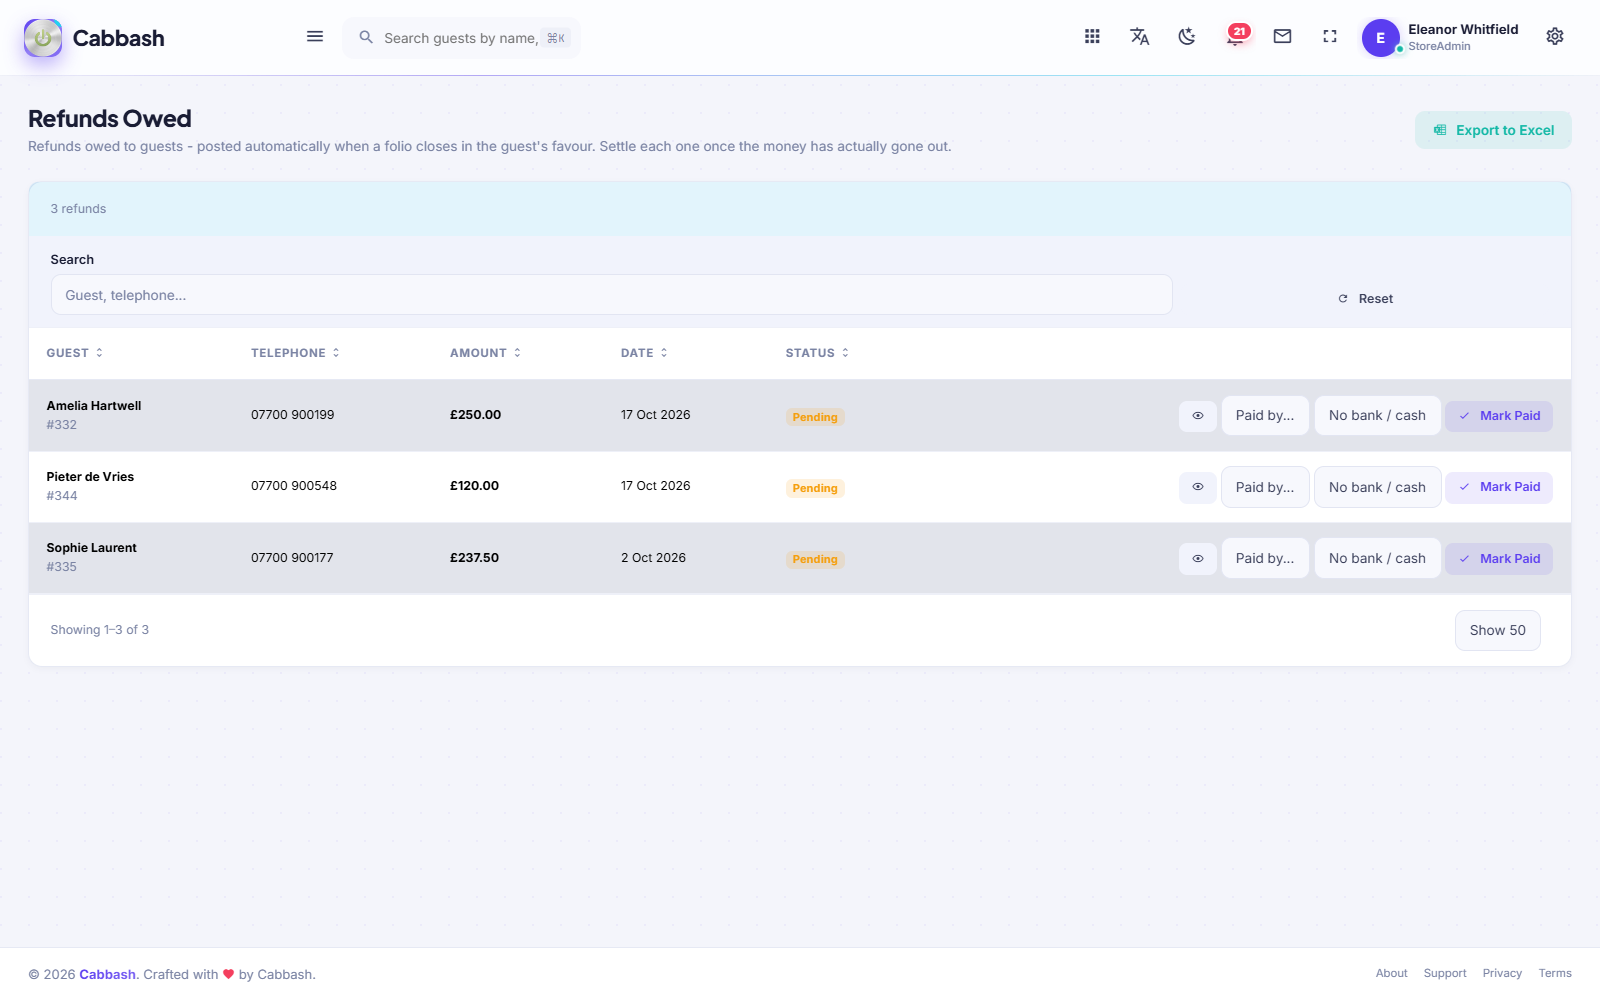Choose No bank / cash for Pieter de Vries
The width and height of the screenshot is (1600, 1000).
click(x=1377, y=487)
